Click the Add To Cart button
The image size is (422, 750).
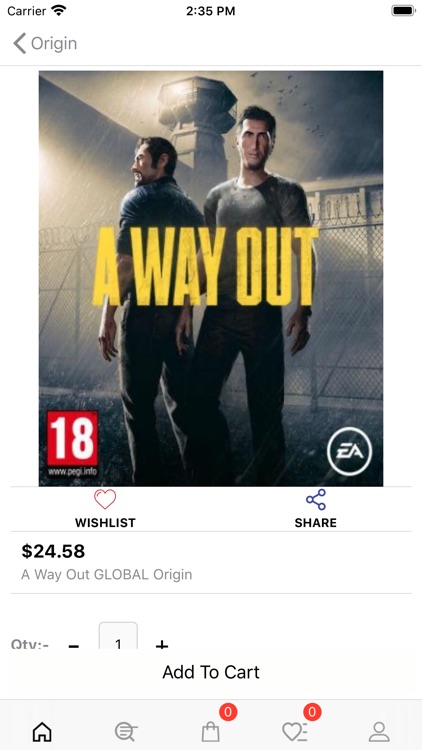tap(211, 672)
